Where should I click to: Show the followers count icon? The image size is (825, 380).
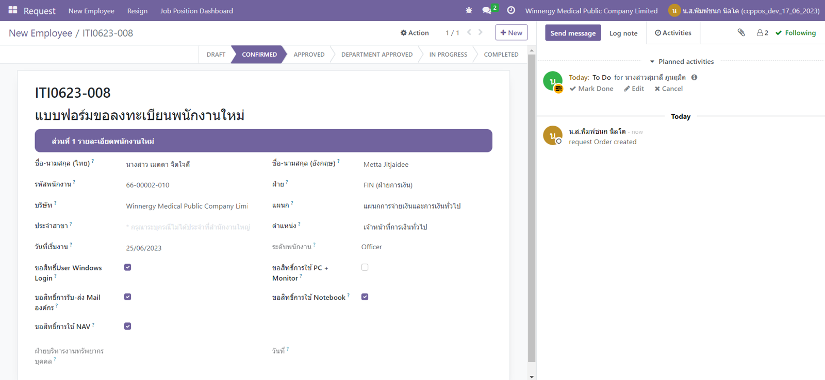click(762, 33)
